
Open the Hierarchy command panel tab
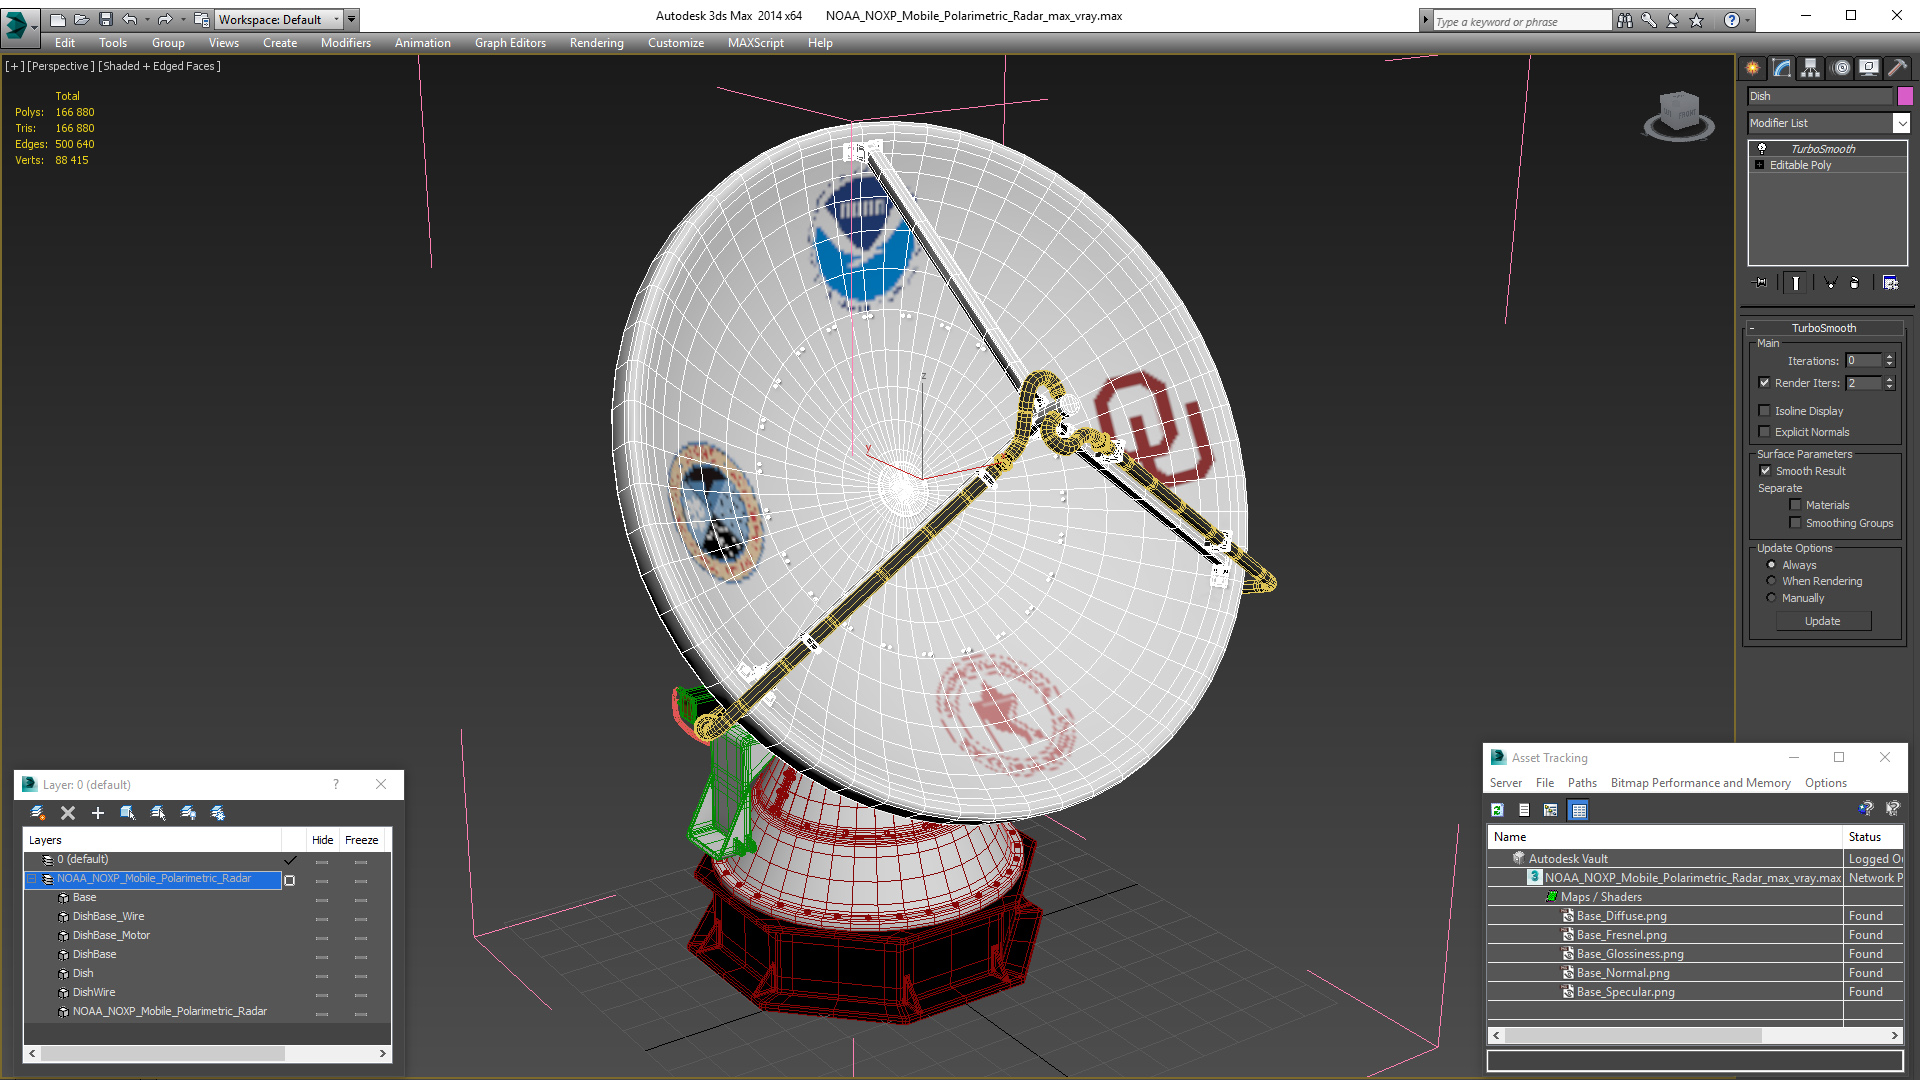(1810, 68)
